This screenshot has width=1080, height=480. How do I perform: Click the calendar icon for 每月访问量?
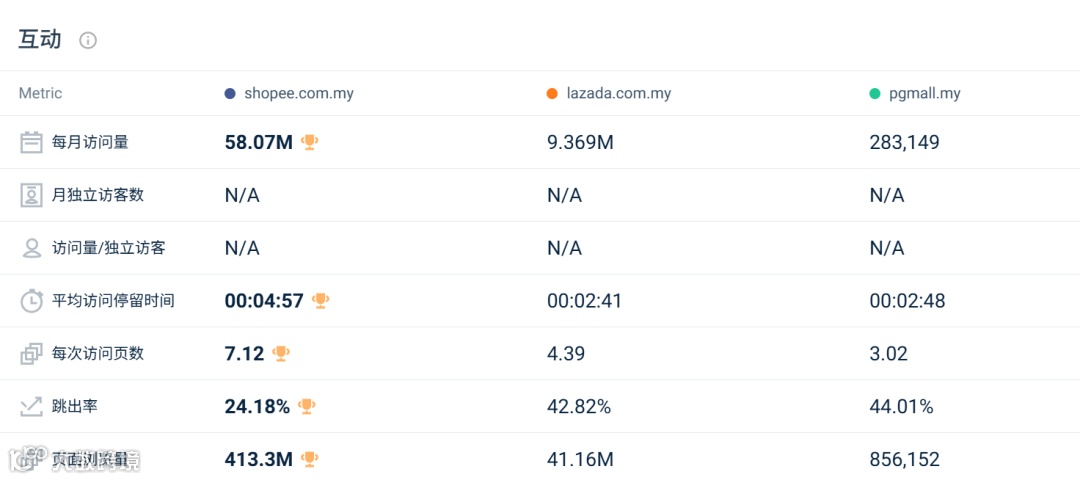point(32,142)
